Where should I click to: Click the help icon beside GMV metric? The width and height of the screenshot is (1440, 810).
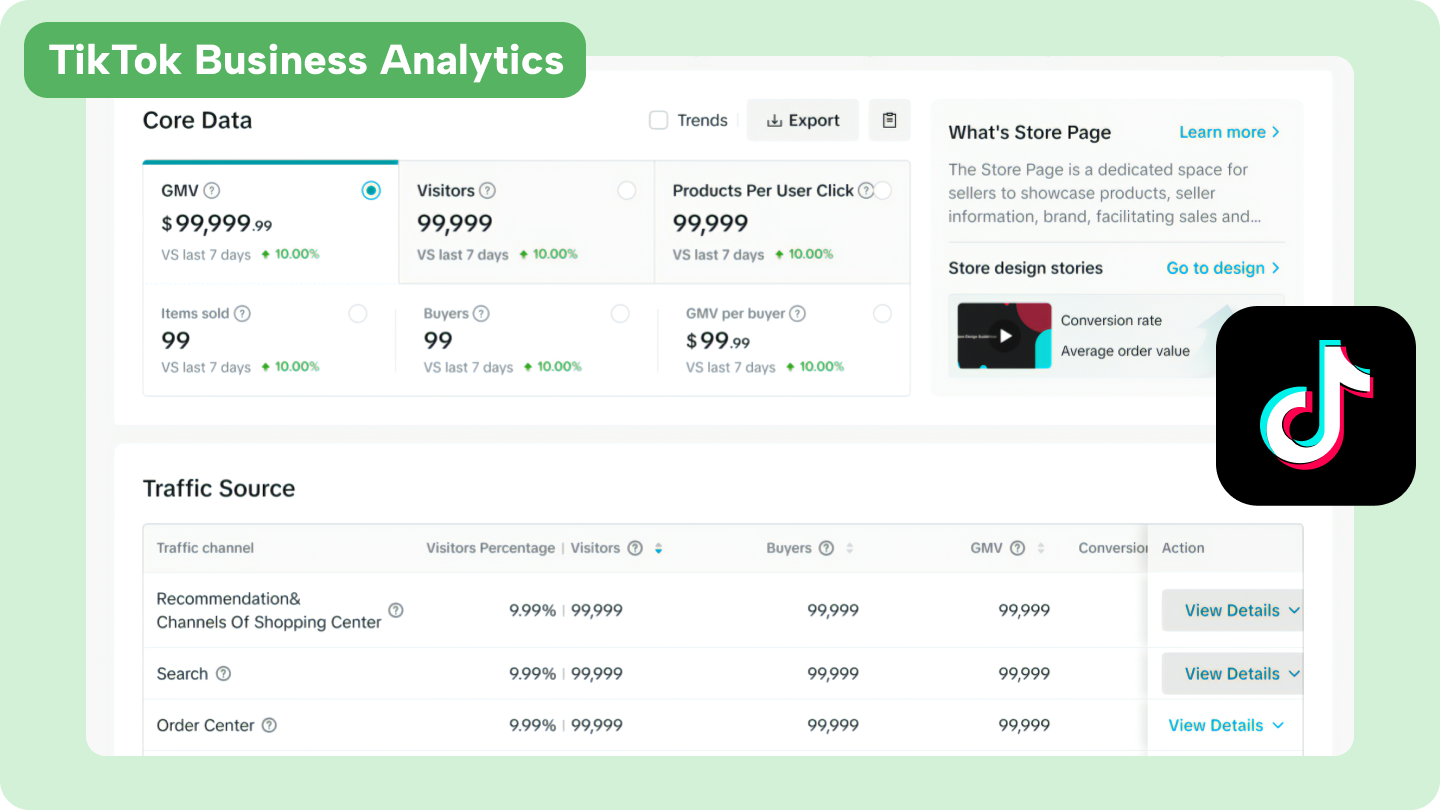[x=209, y=190]
